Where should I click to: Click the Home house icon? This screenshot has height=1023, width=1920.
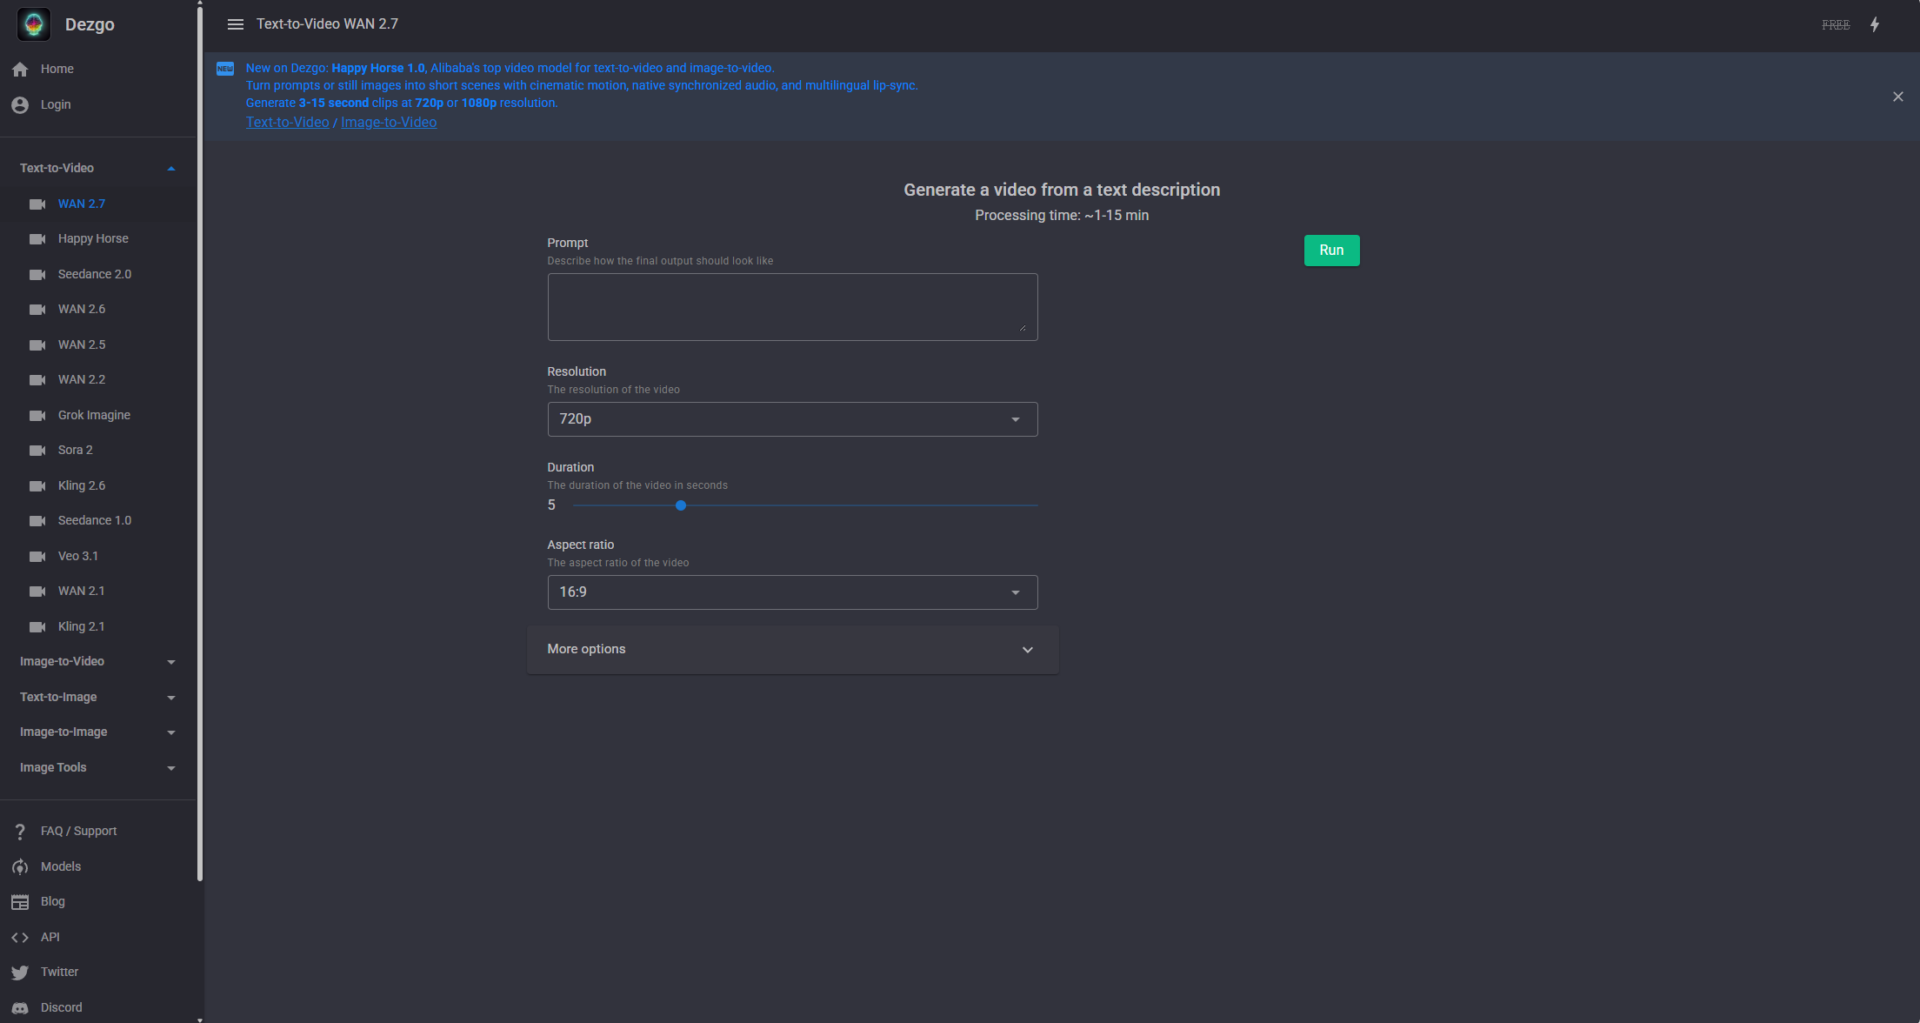pyautogui.click(x=20, y=69)
